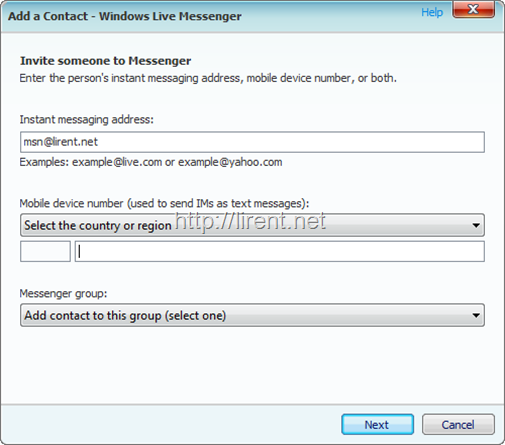Open the Add contact to this group dropdown
The image size is (505, 445).
252,315
